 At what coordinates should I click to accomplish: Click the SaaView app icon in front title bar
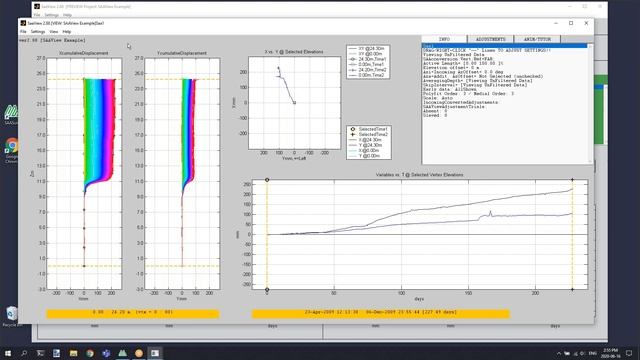(23, 23)
